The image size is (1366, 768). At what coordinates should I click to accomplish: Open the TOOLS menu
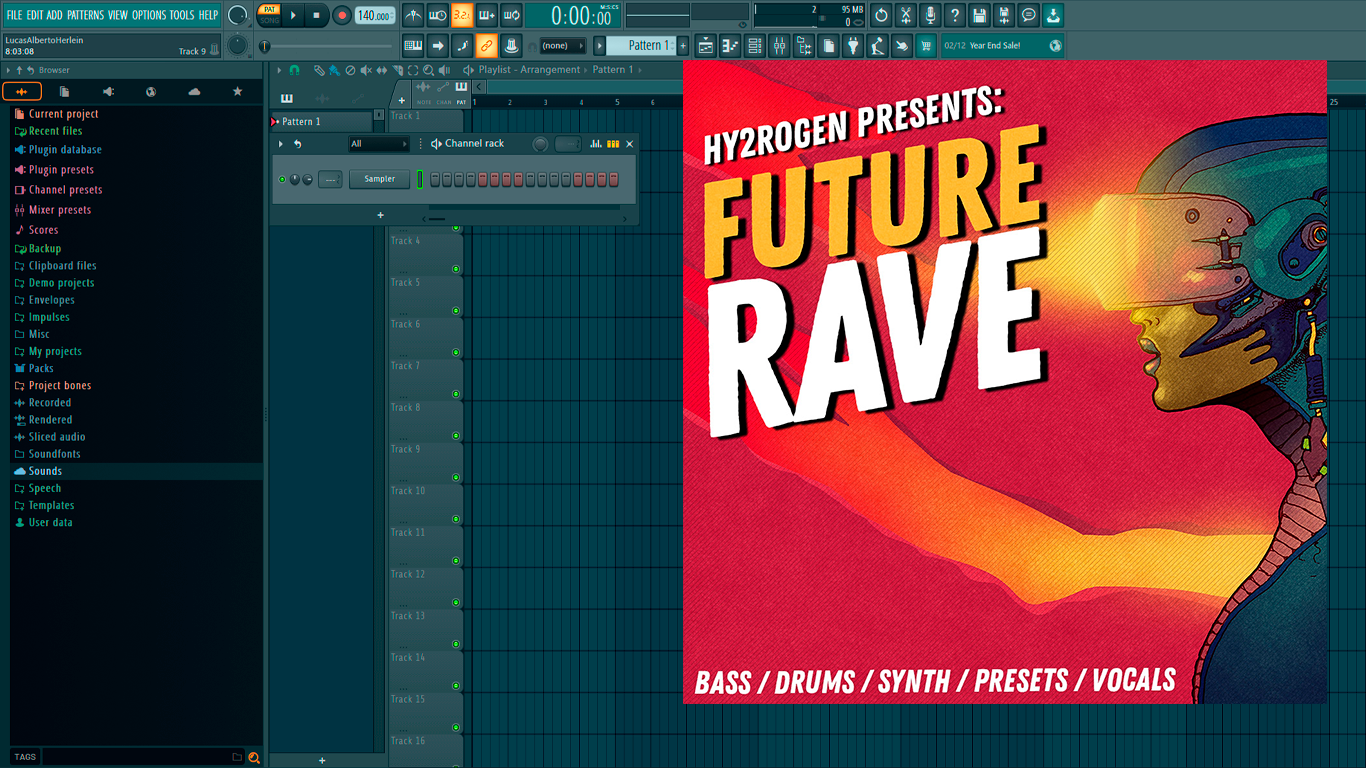click(x=182, y=15)
